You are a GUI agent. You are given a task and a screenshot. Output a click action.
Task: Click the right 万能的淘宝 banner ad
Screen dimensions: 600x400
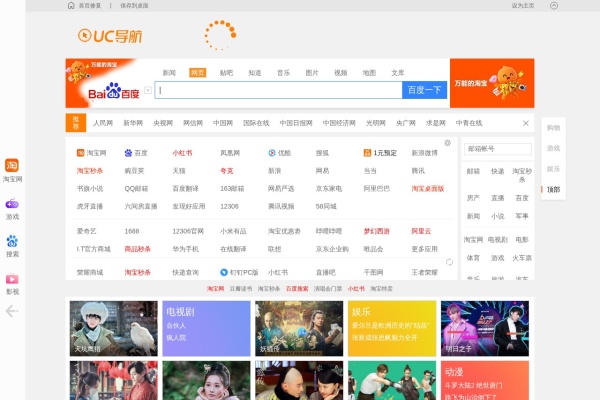pos(492,83)
